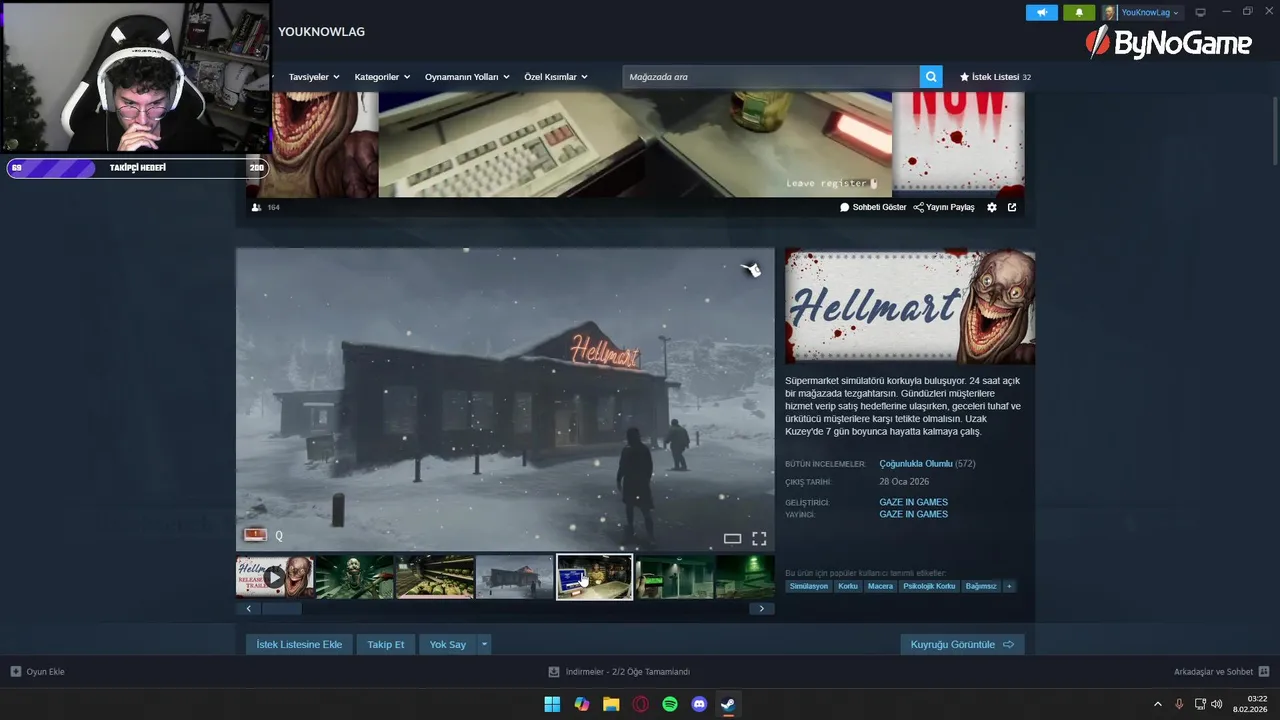Open the Kategoriler dropdown menu

pyautogui.click(x=382, y=77)
